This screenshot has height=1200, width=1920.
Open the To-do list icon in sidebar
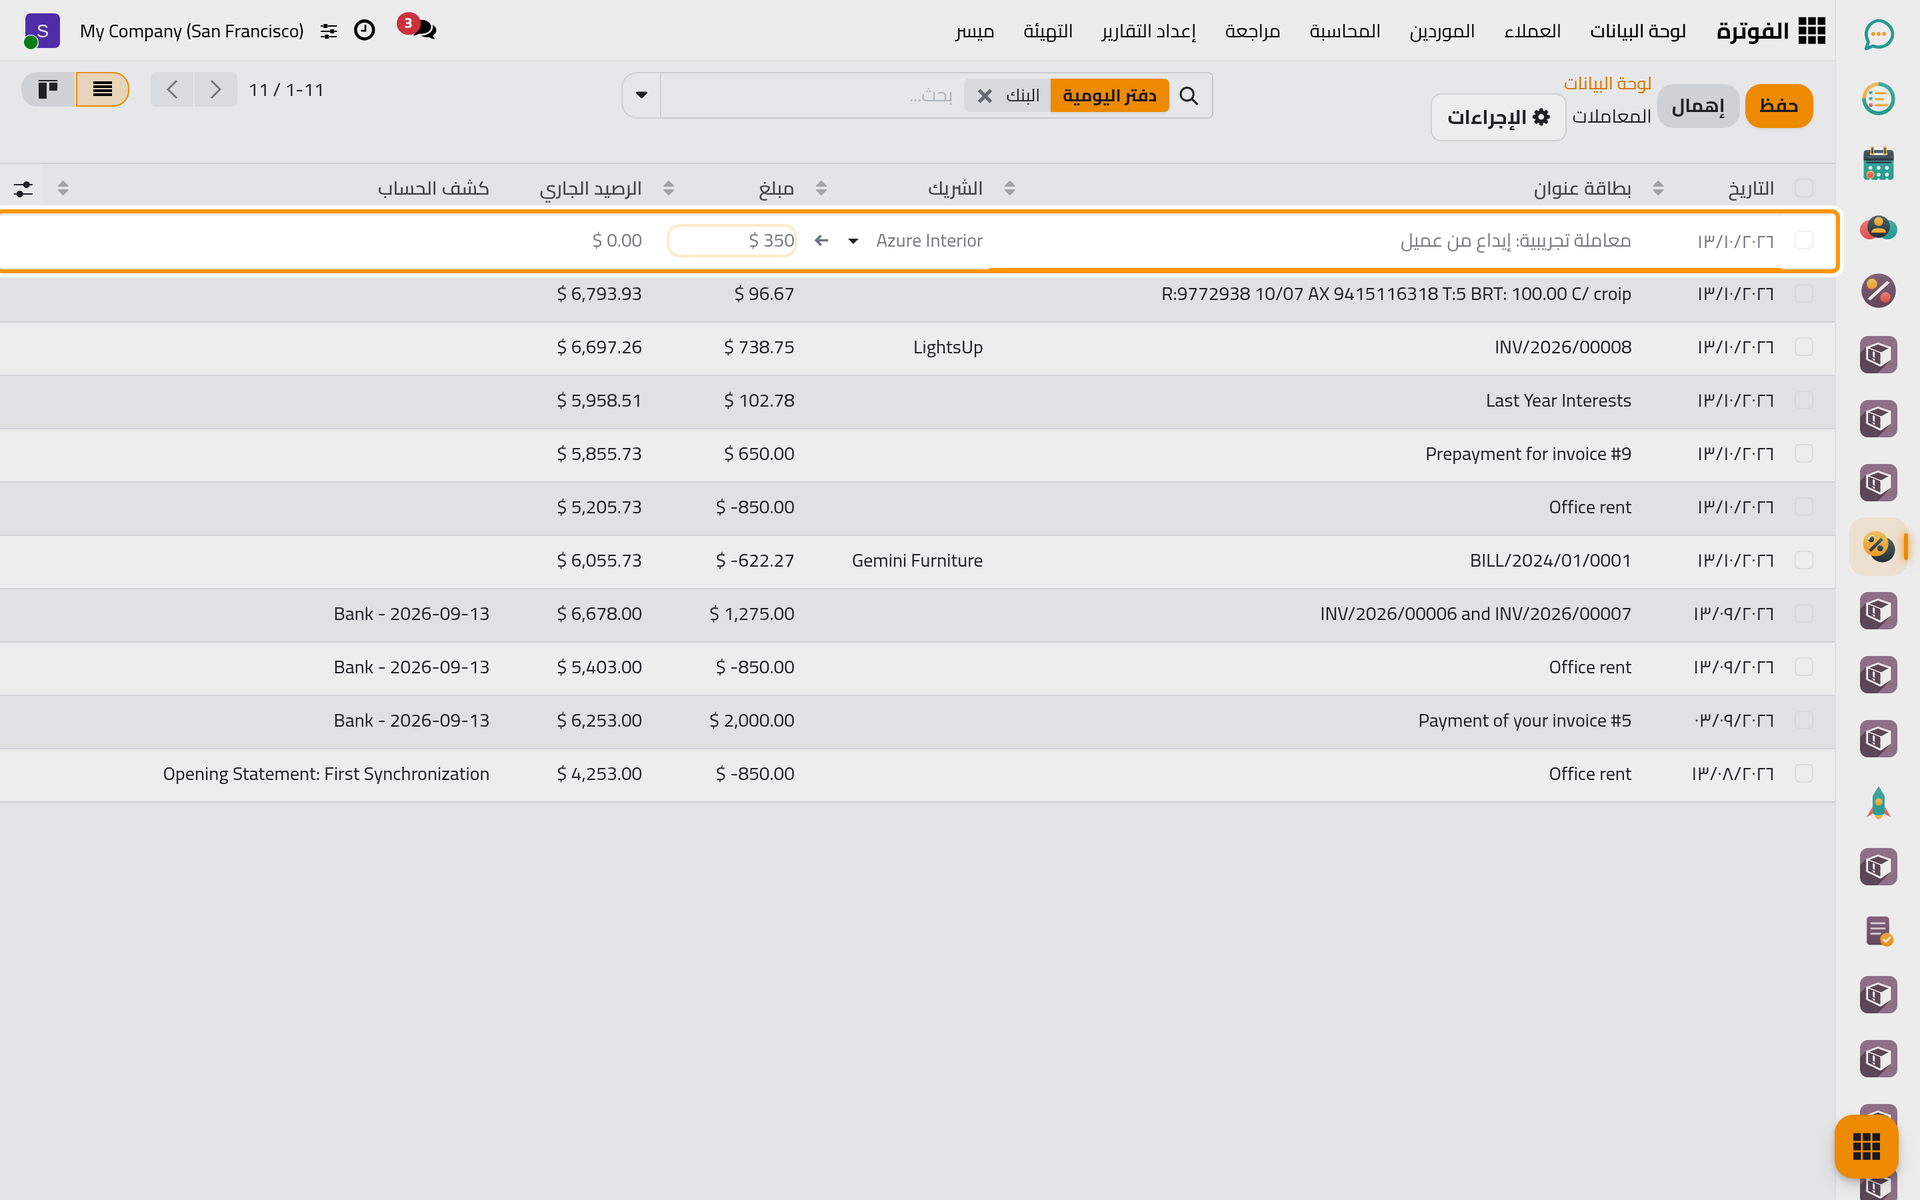click(x=1878, y=99)
